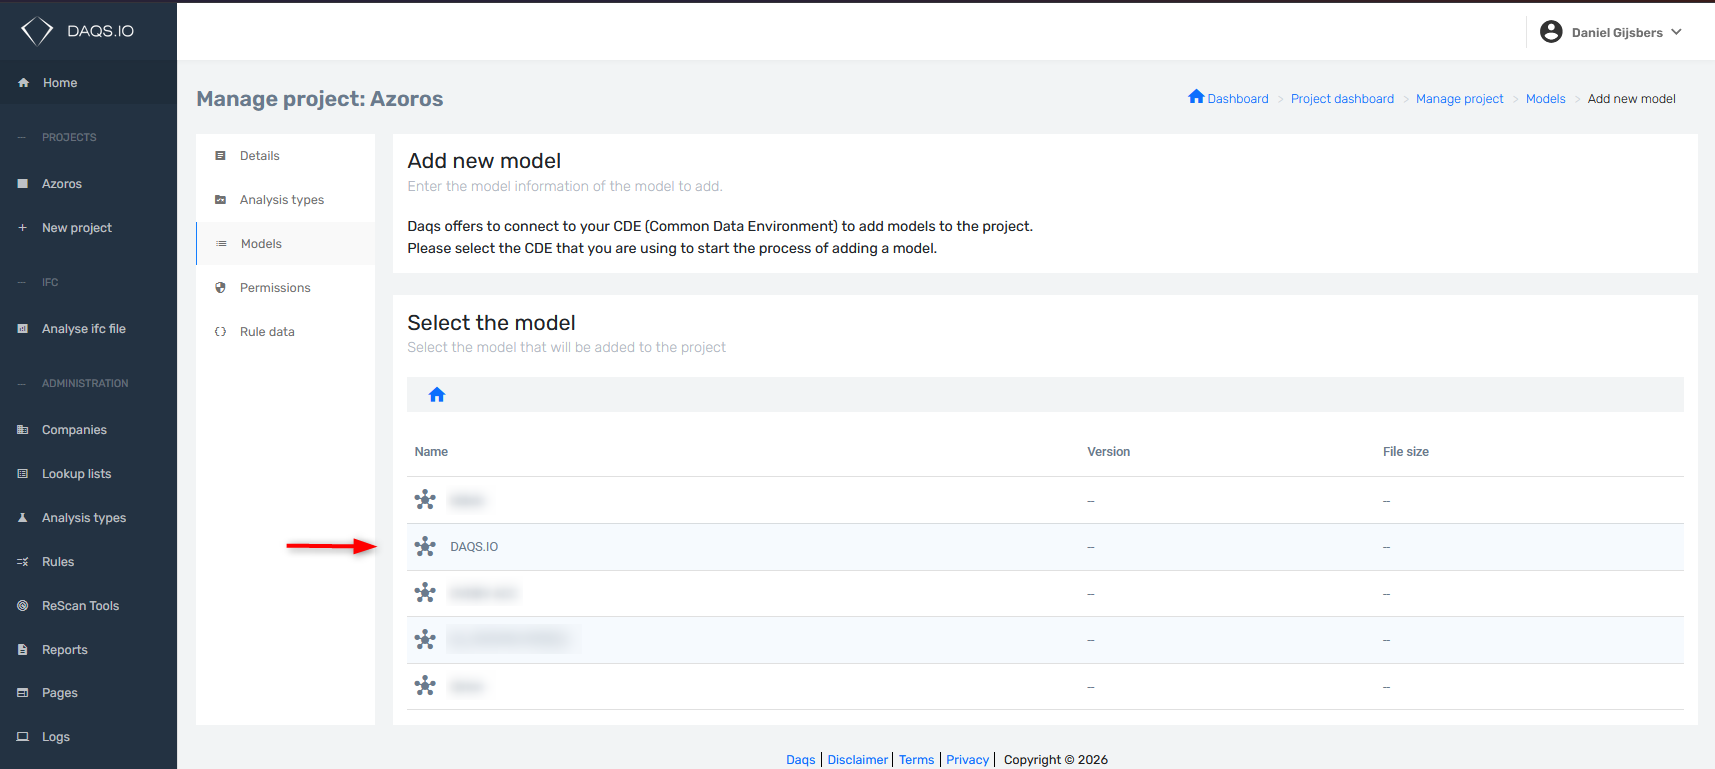
Task: Click the File size column header
Action: pos(1405,452)
